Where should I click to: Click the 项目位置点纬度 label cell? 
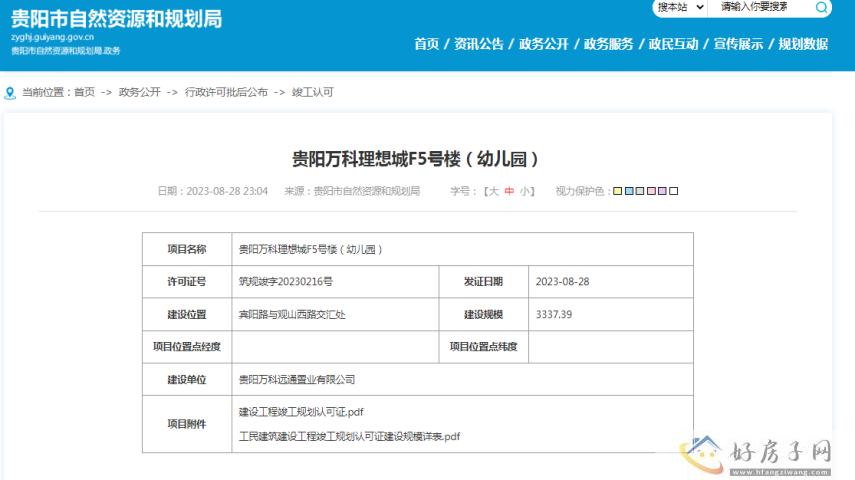pos(484,347)
